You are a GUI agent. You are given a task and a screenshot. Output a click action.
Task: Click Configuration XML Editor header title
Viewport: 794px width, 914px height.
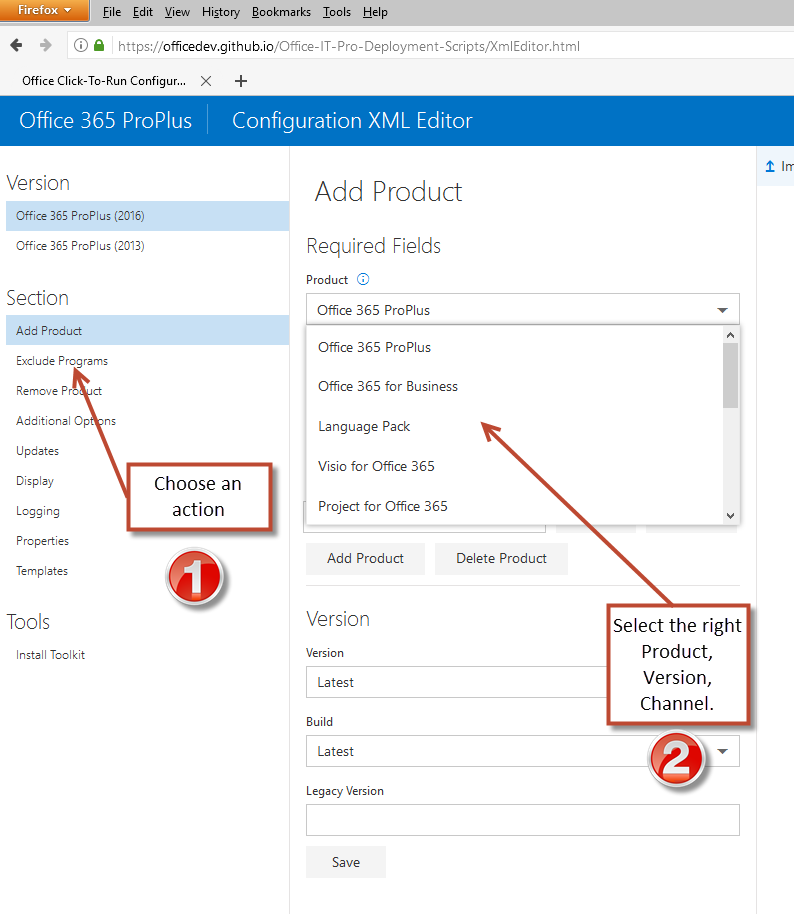tap(352, 120)
